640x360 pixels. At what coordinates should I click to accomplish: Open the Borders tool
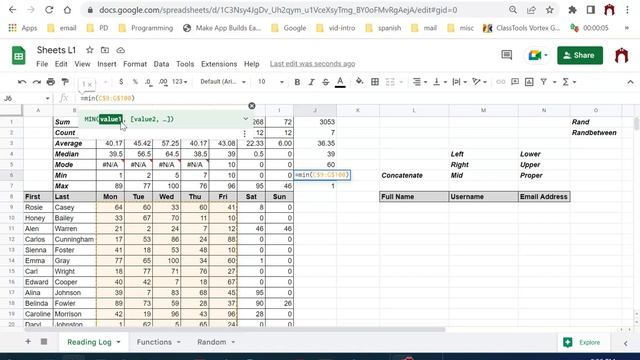tap(375, 82)
